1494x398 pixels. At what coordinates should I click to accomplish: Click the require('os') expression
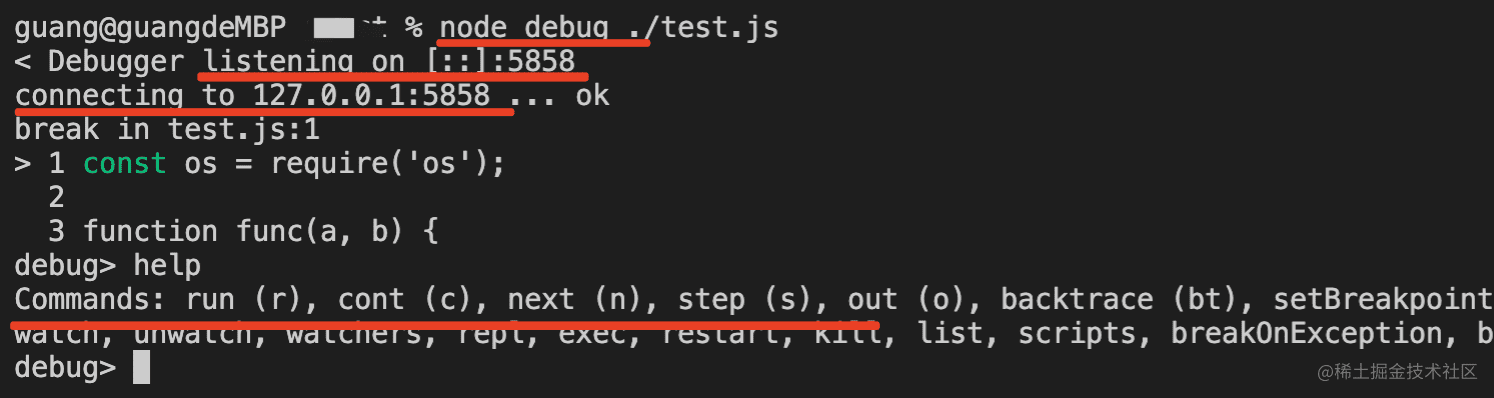click(x=379, y=164)
